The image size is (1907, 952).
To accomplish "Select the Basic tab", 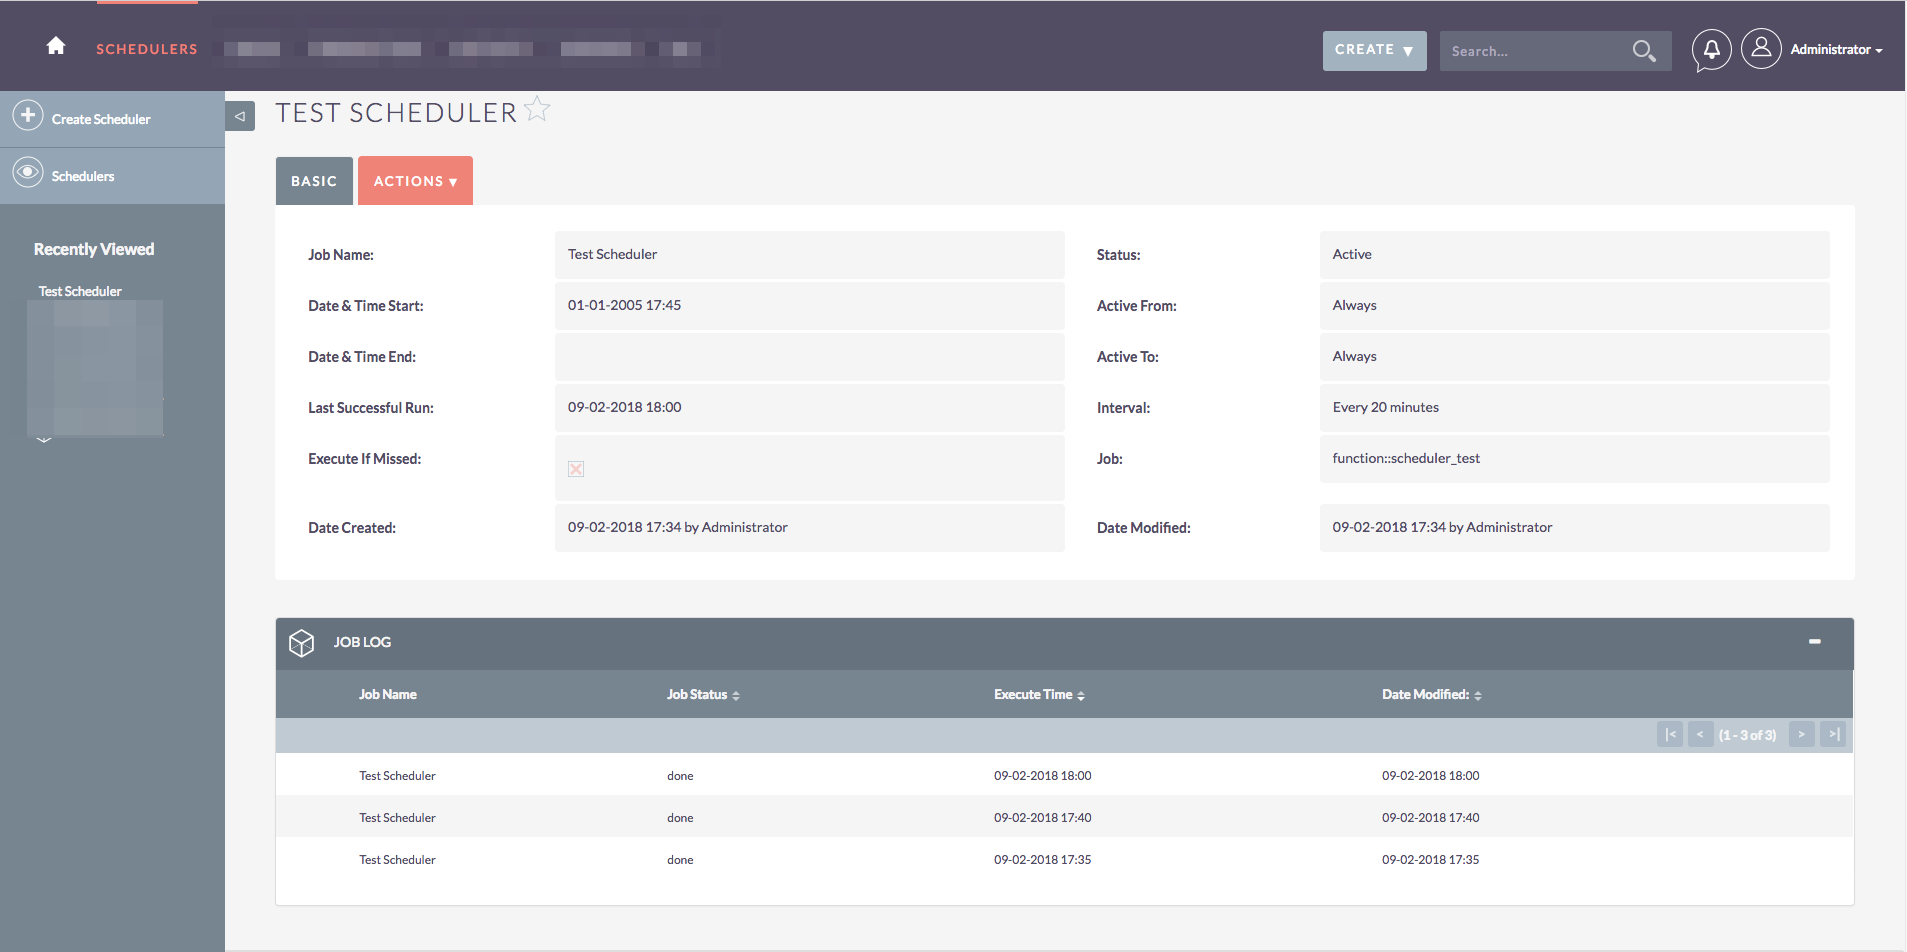I will pyautogui.click(x=314, y=181).
